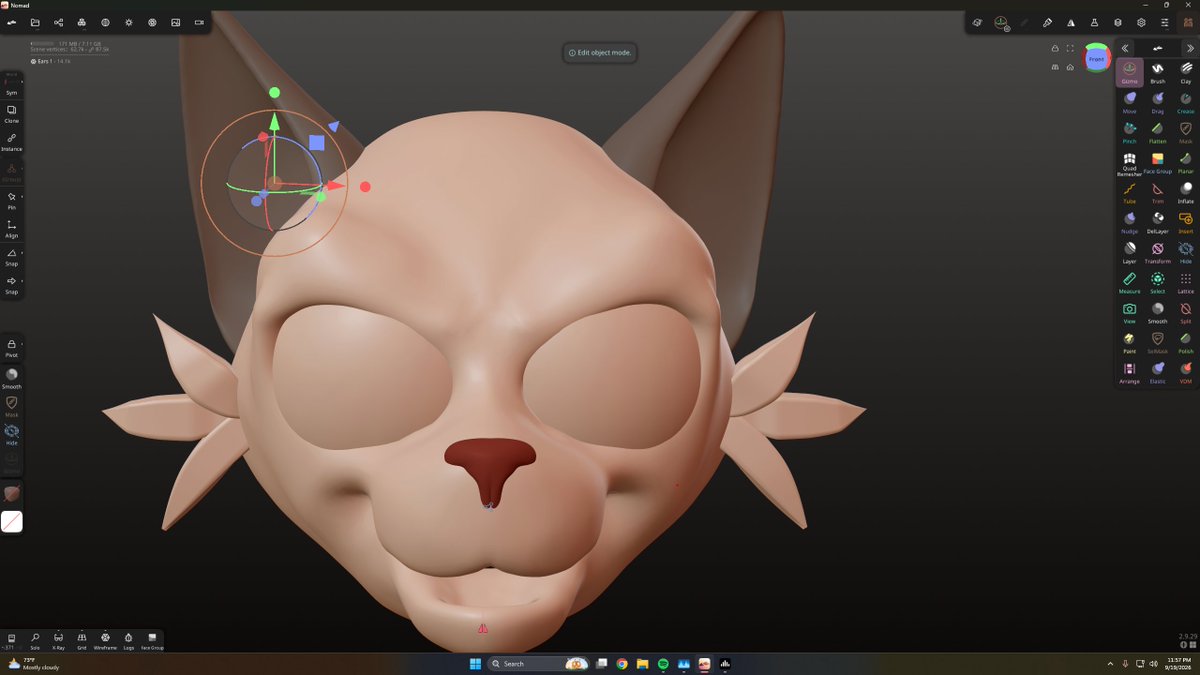Select the Pinch tool

[x=1129, y=132]
